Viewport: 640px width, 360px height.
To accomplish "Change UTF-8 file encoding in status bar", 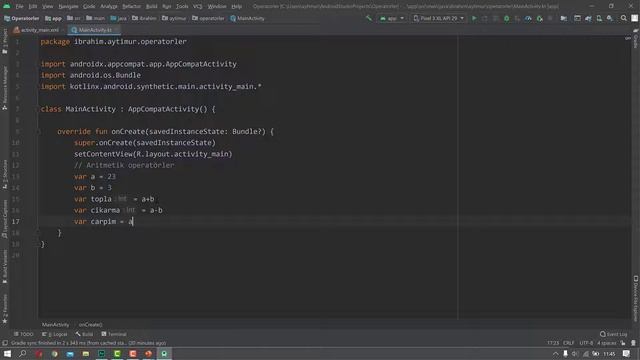I will pos(586,343).
